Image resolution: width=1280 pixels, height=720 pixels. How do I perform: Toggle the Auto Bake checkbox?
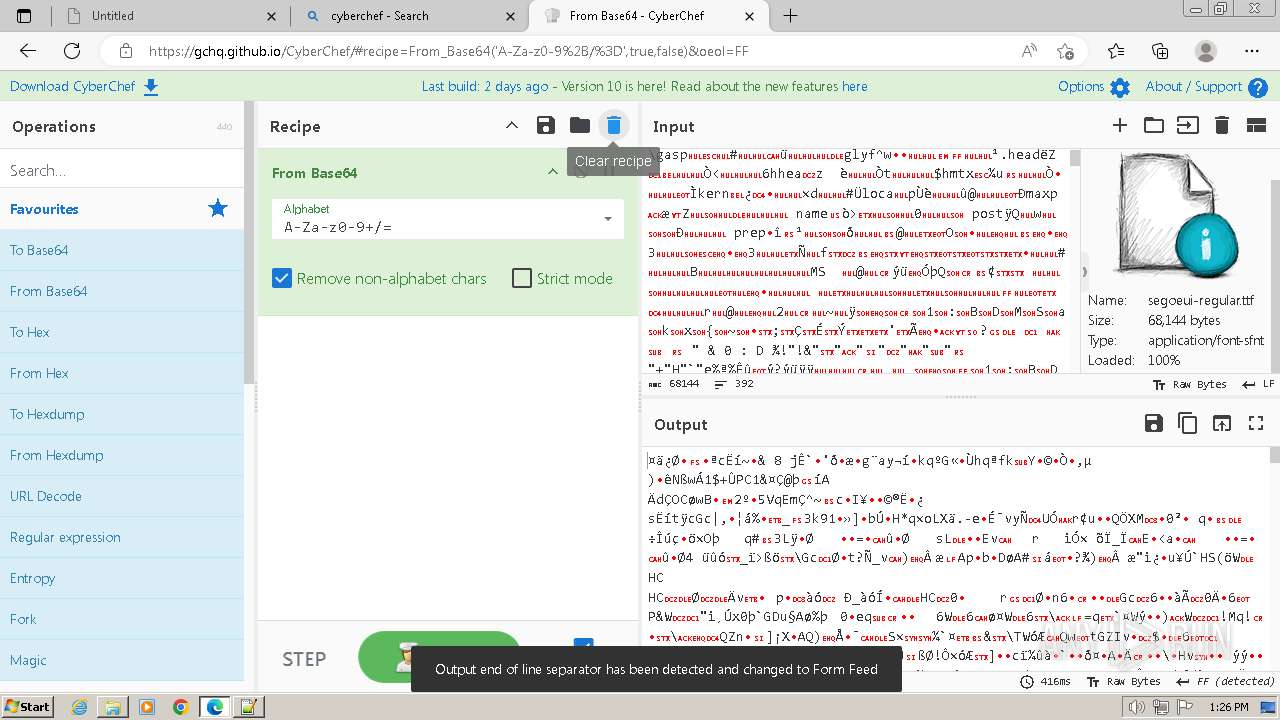(583, 647)
